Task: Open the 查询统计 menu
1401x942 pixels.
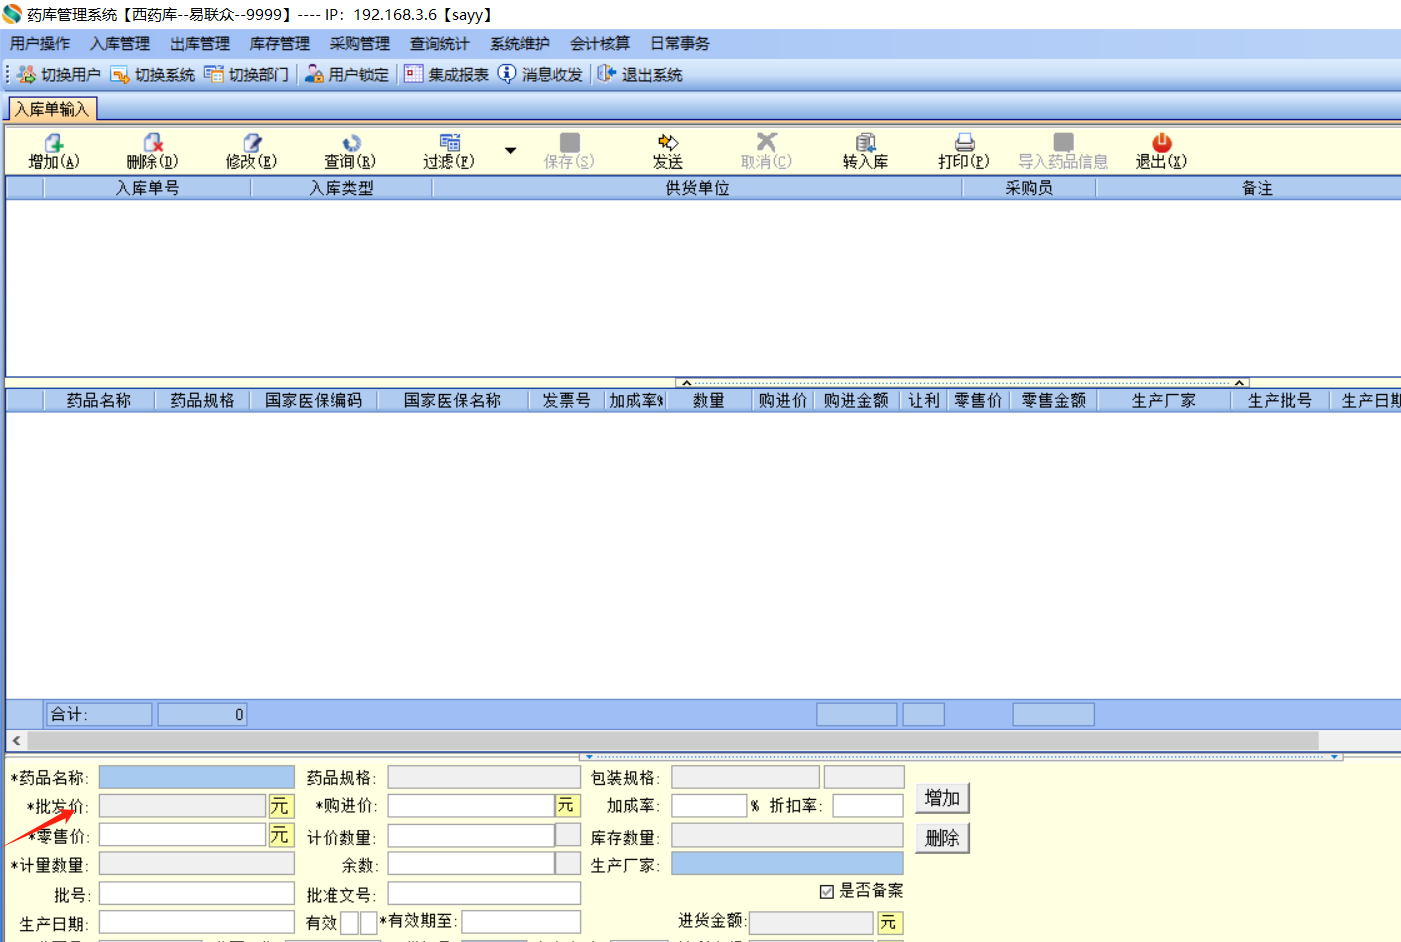Action: 440,44
